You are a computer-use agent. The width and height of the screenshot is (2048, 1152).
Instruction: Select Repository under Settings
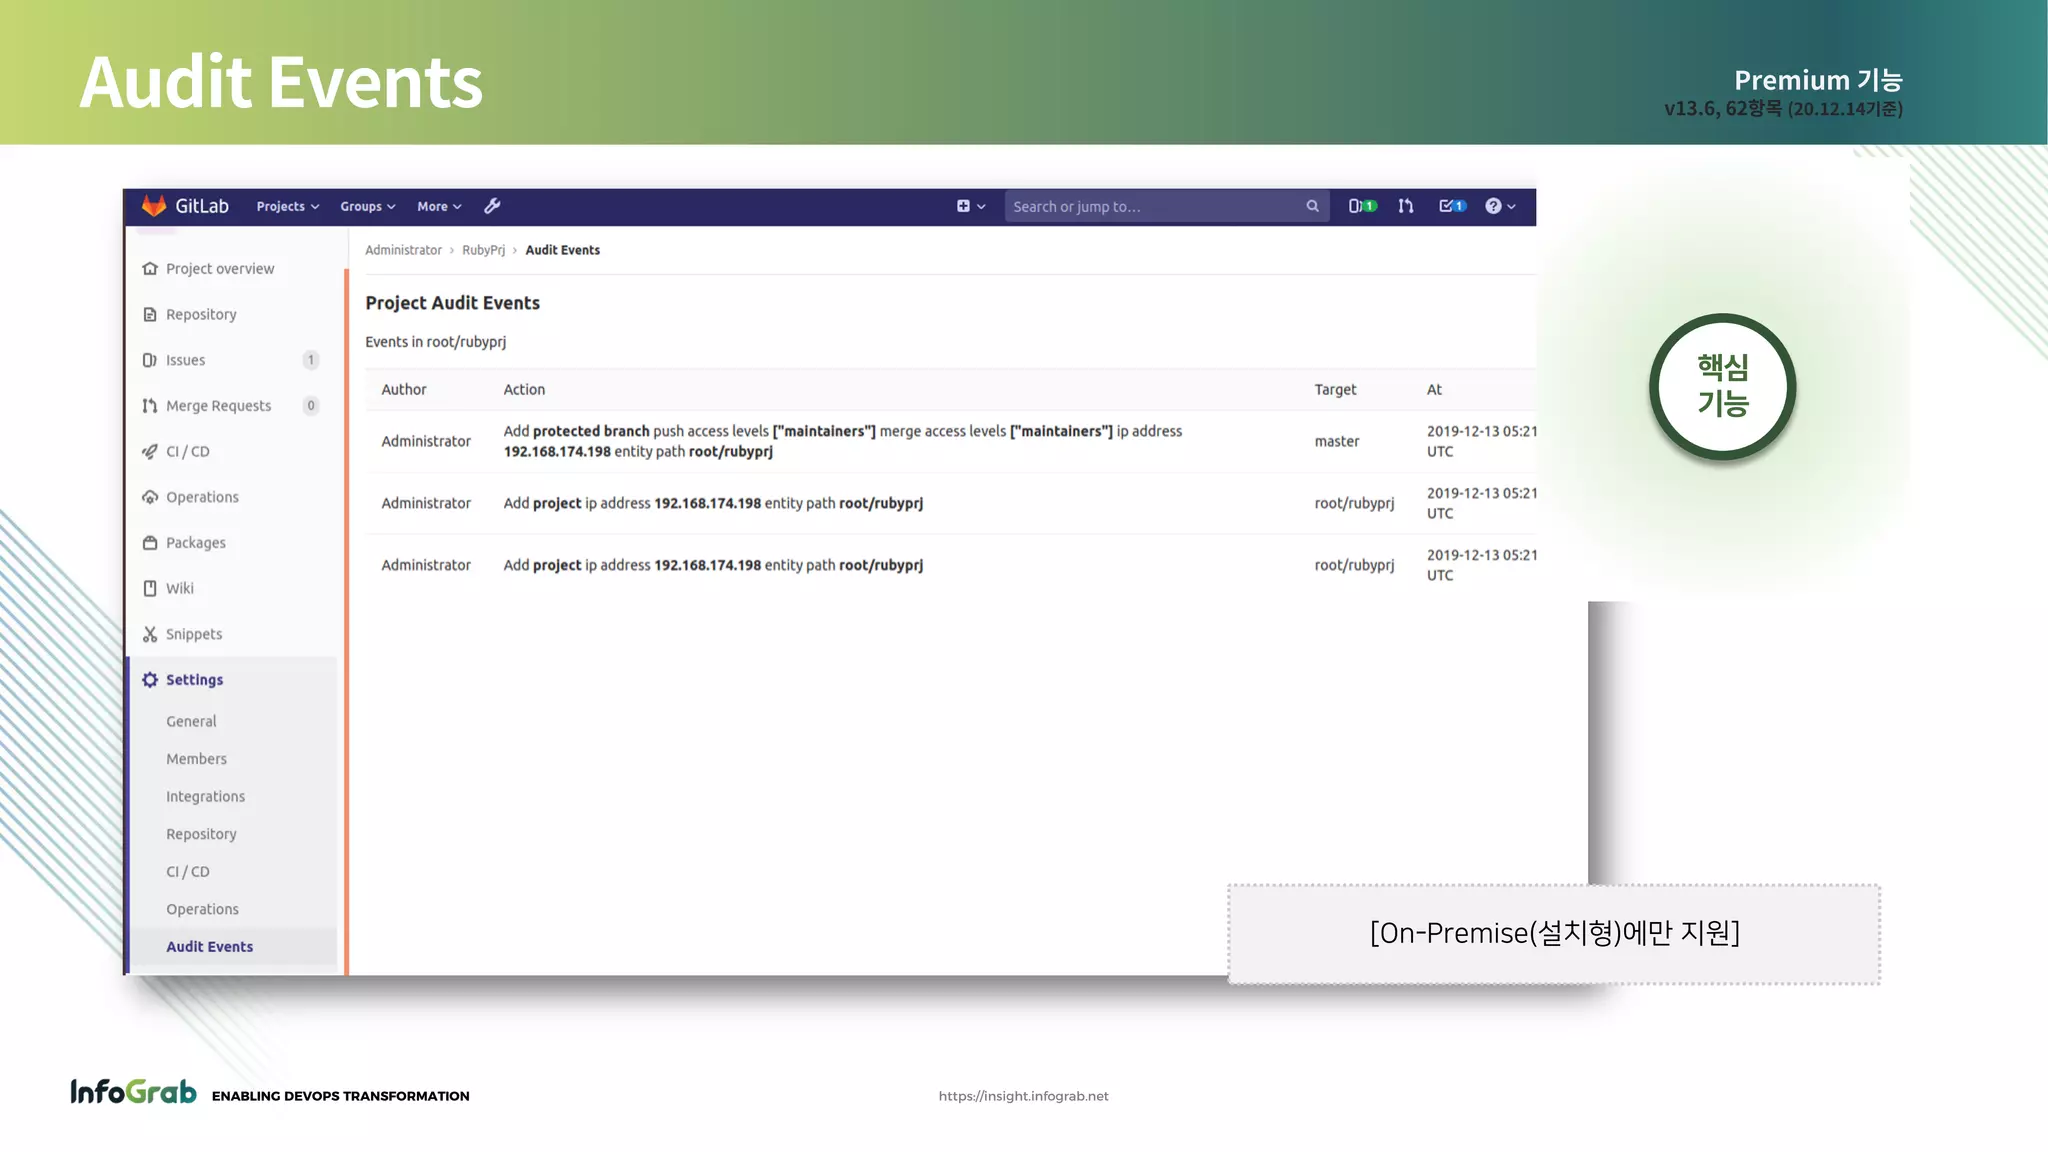201,834
